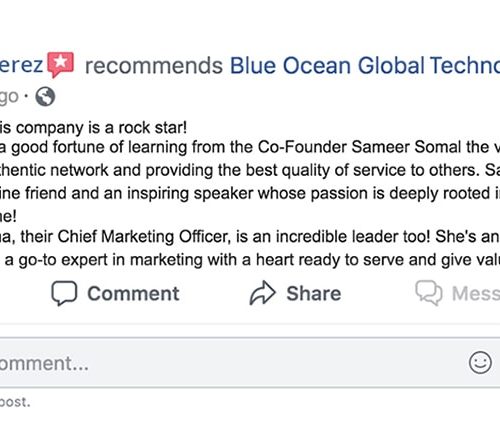Image resolution: width=500 pixels, height=428 pixels.
Task: Open reviewer profile name ending in 'erez'
Action: 21,65
